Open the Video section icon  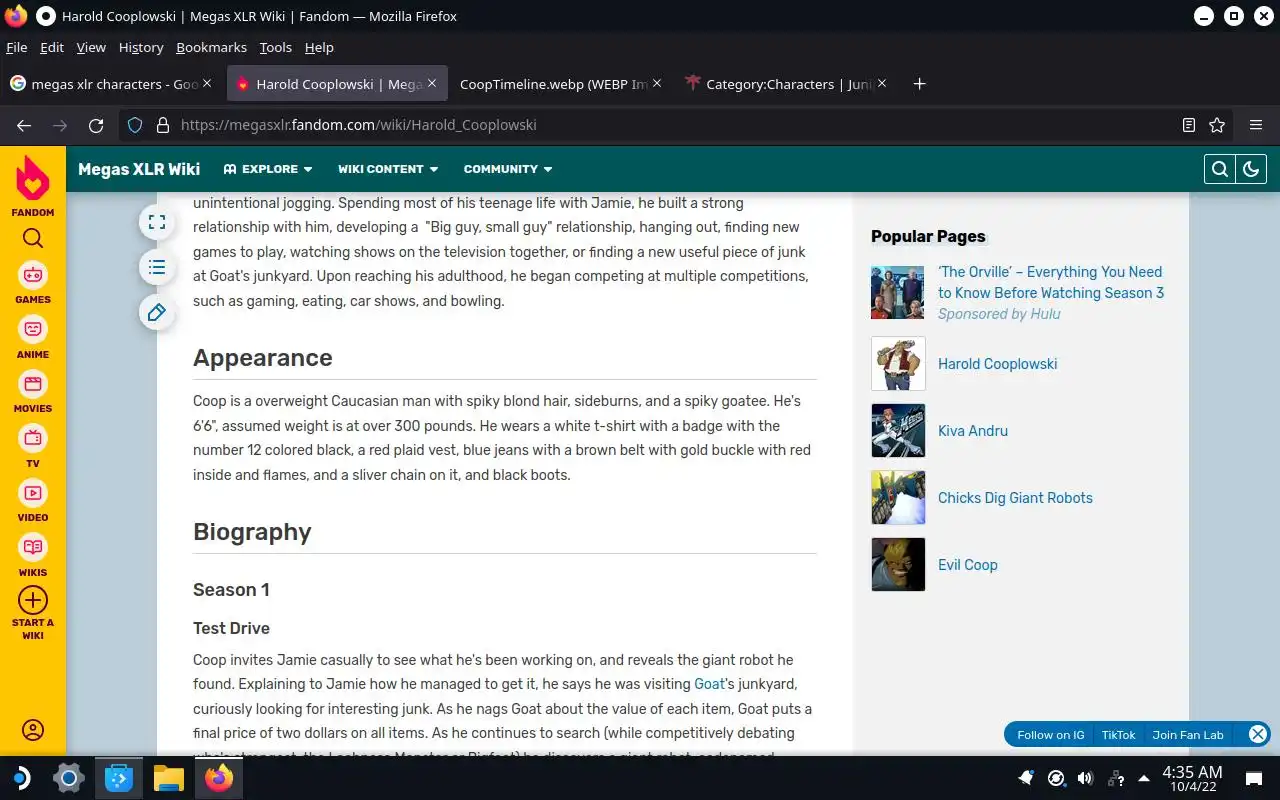(33, 493)
